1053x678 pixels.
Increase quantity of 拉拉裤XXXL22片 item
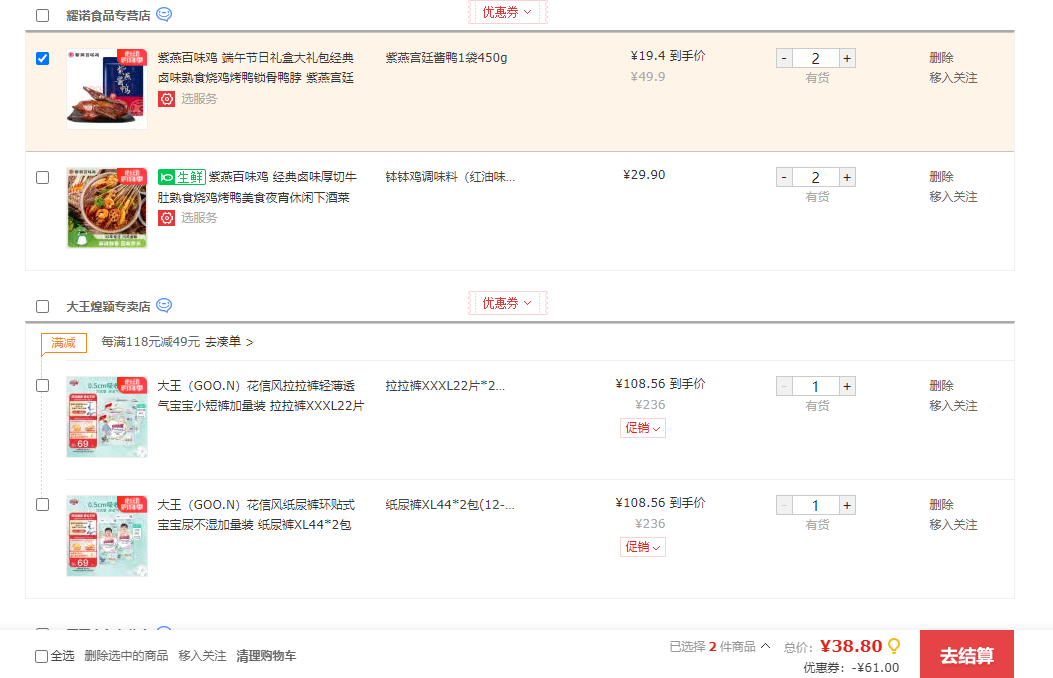[848, 386]
